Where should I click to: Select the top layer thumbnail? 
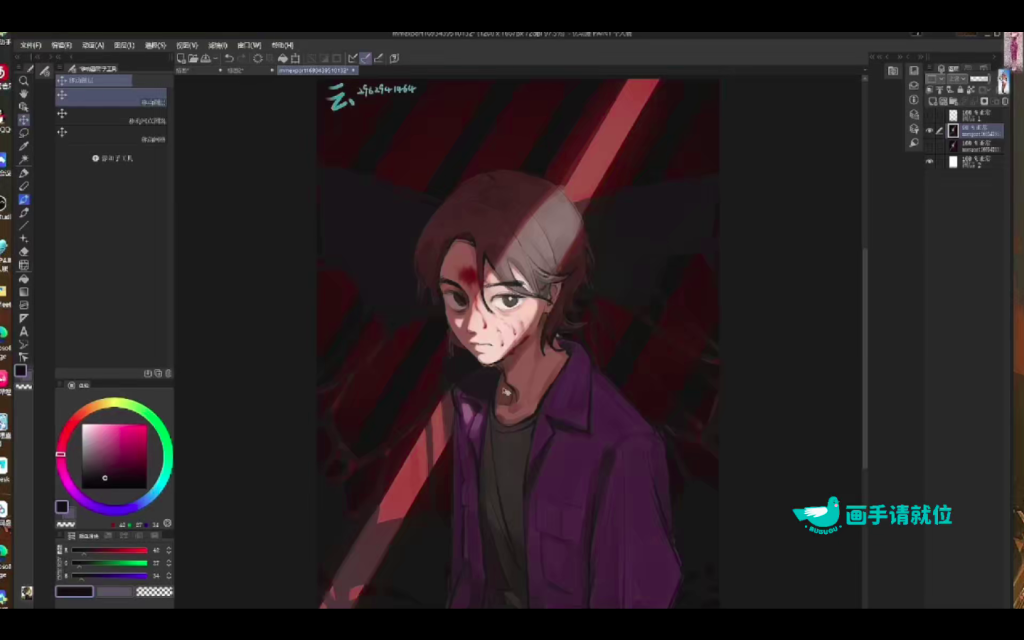[953, 116]
